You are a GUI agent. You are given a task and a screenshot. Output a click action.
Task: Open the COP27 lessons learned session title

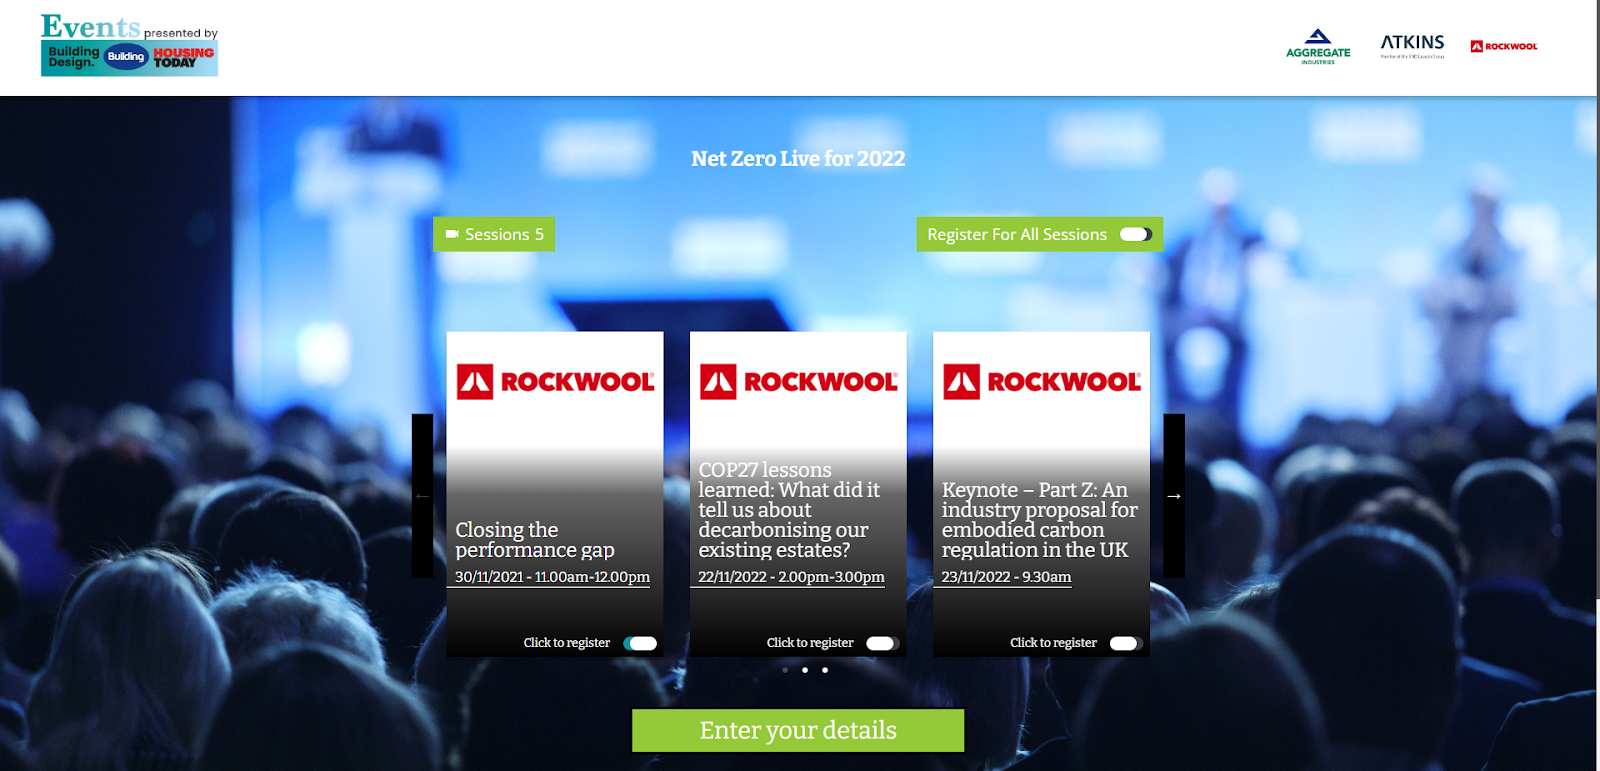point(790,510)
